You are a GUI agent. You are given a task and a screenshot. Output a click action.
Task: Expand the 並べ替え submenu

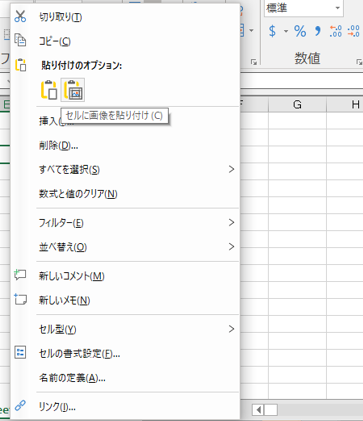pyautogui.click(x=231, y=247)
